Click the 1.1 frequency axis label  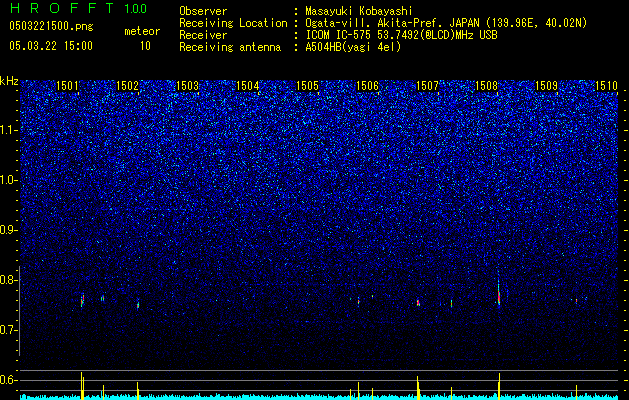click(8, 130)
